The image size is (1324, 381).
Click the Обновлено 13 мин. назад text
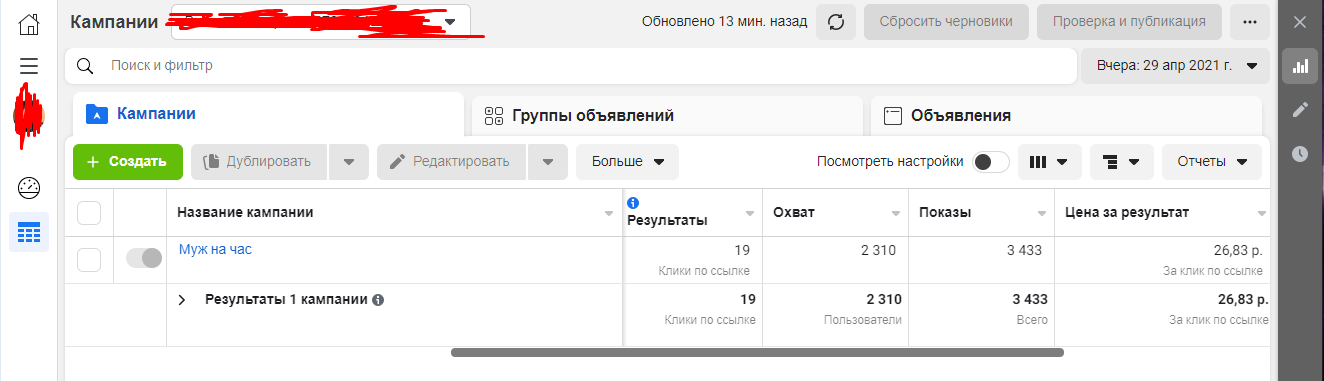pyautogui.click(x=724, y=22)
